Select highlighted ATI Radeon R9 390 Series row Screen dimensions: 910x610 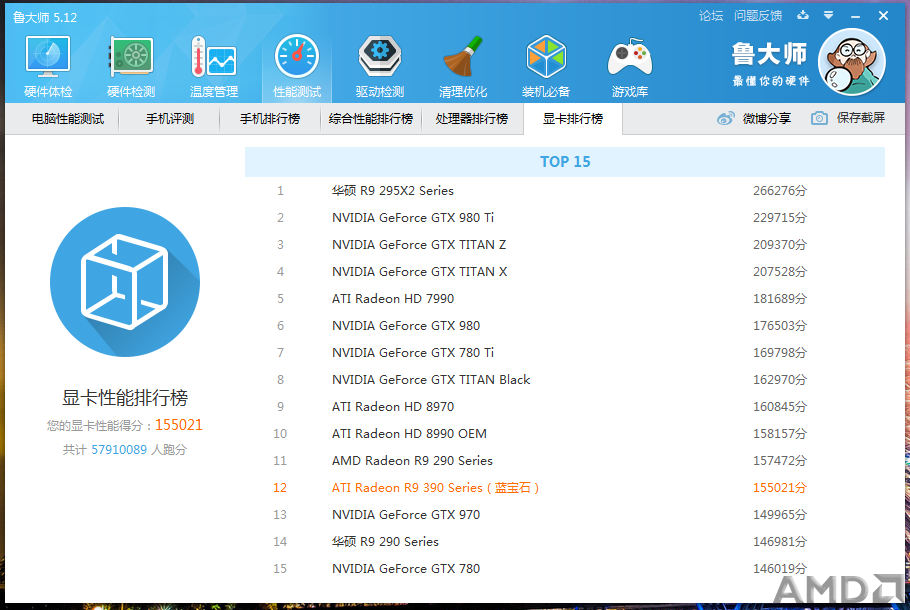coord(565,488)
